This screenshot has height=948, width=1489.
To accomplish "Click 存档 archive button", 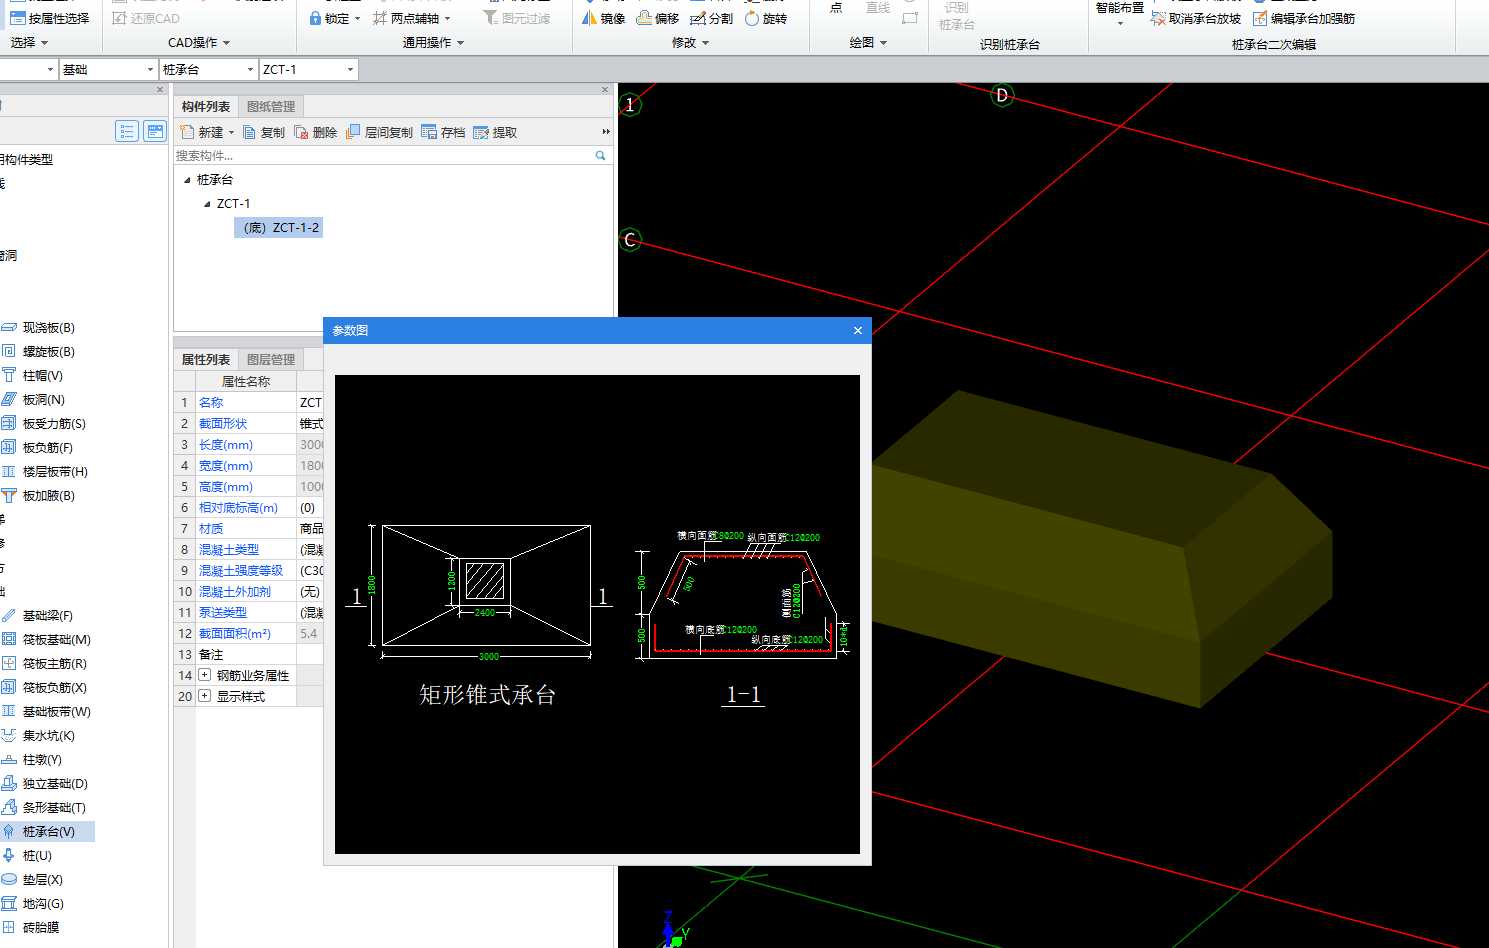I will [x=443, y=132].
